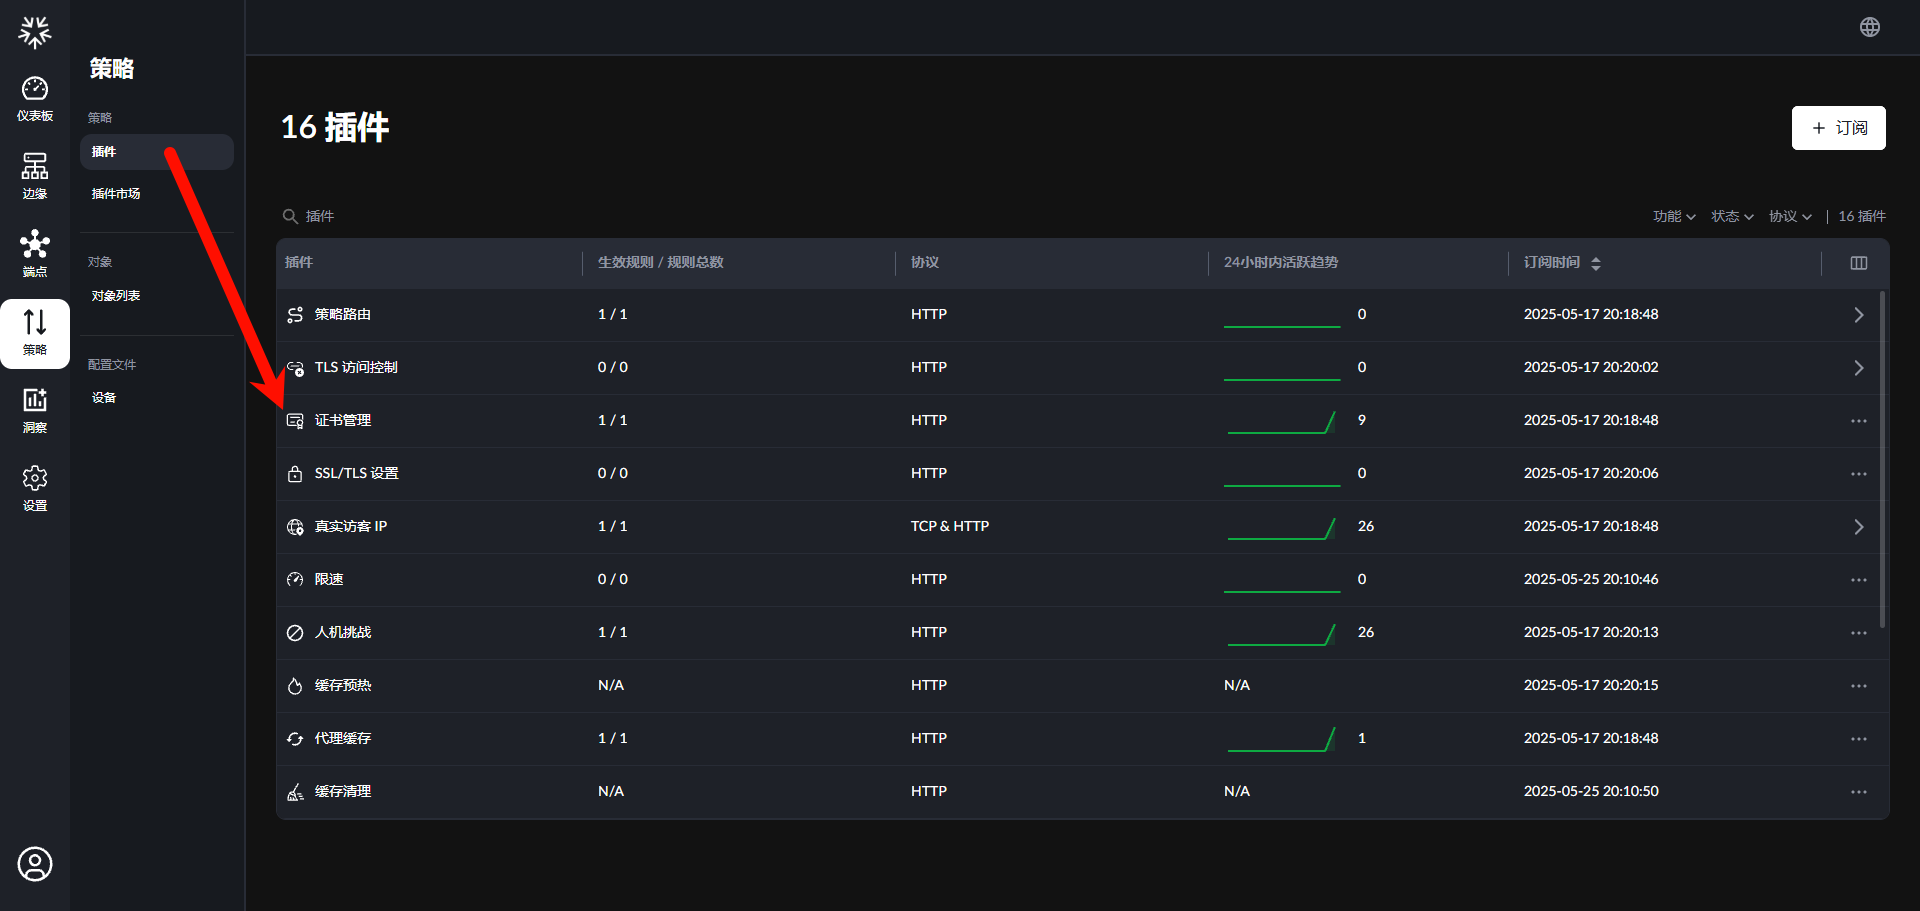Click the 订阅 subscribe button
The height and width of the screenshot is (911, 1920).
1839,128
